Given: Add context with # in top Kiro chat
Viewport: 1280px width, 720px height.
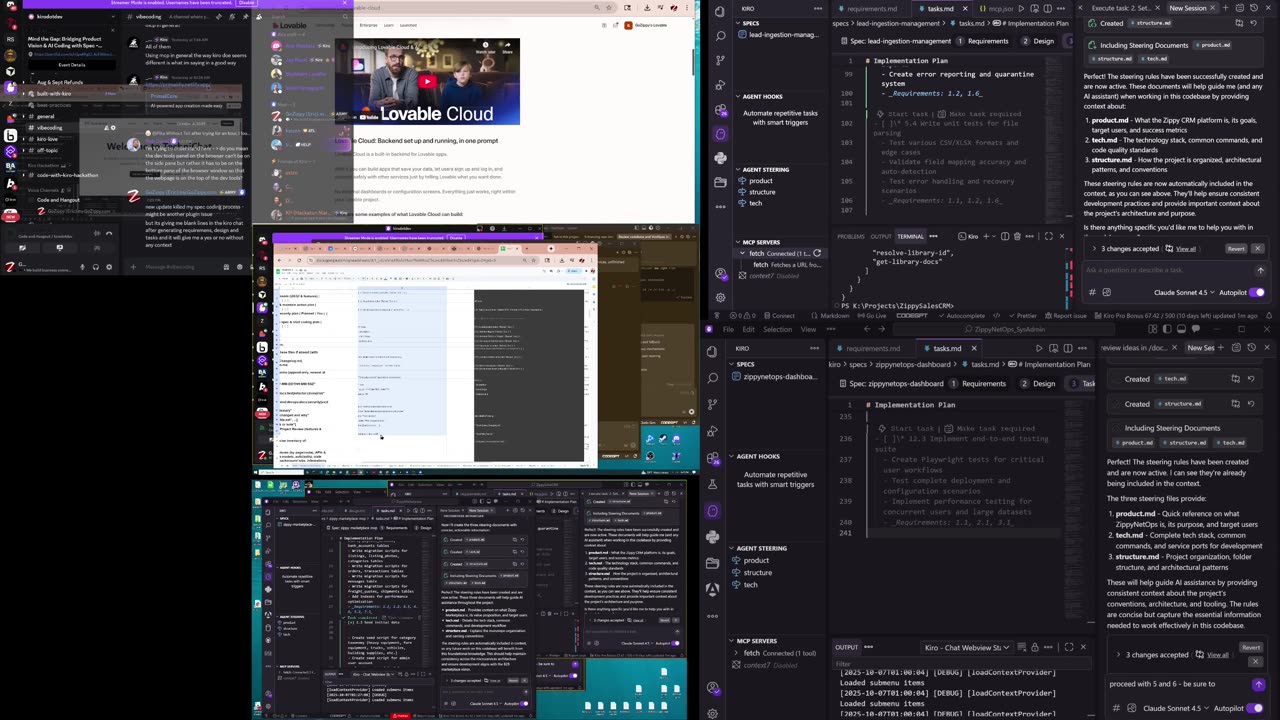Looking at the screenshot, I should (1092, 292).
